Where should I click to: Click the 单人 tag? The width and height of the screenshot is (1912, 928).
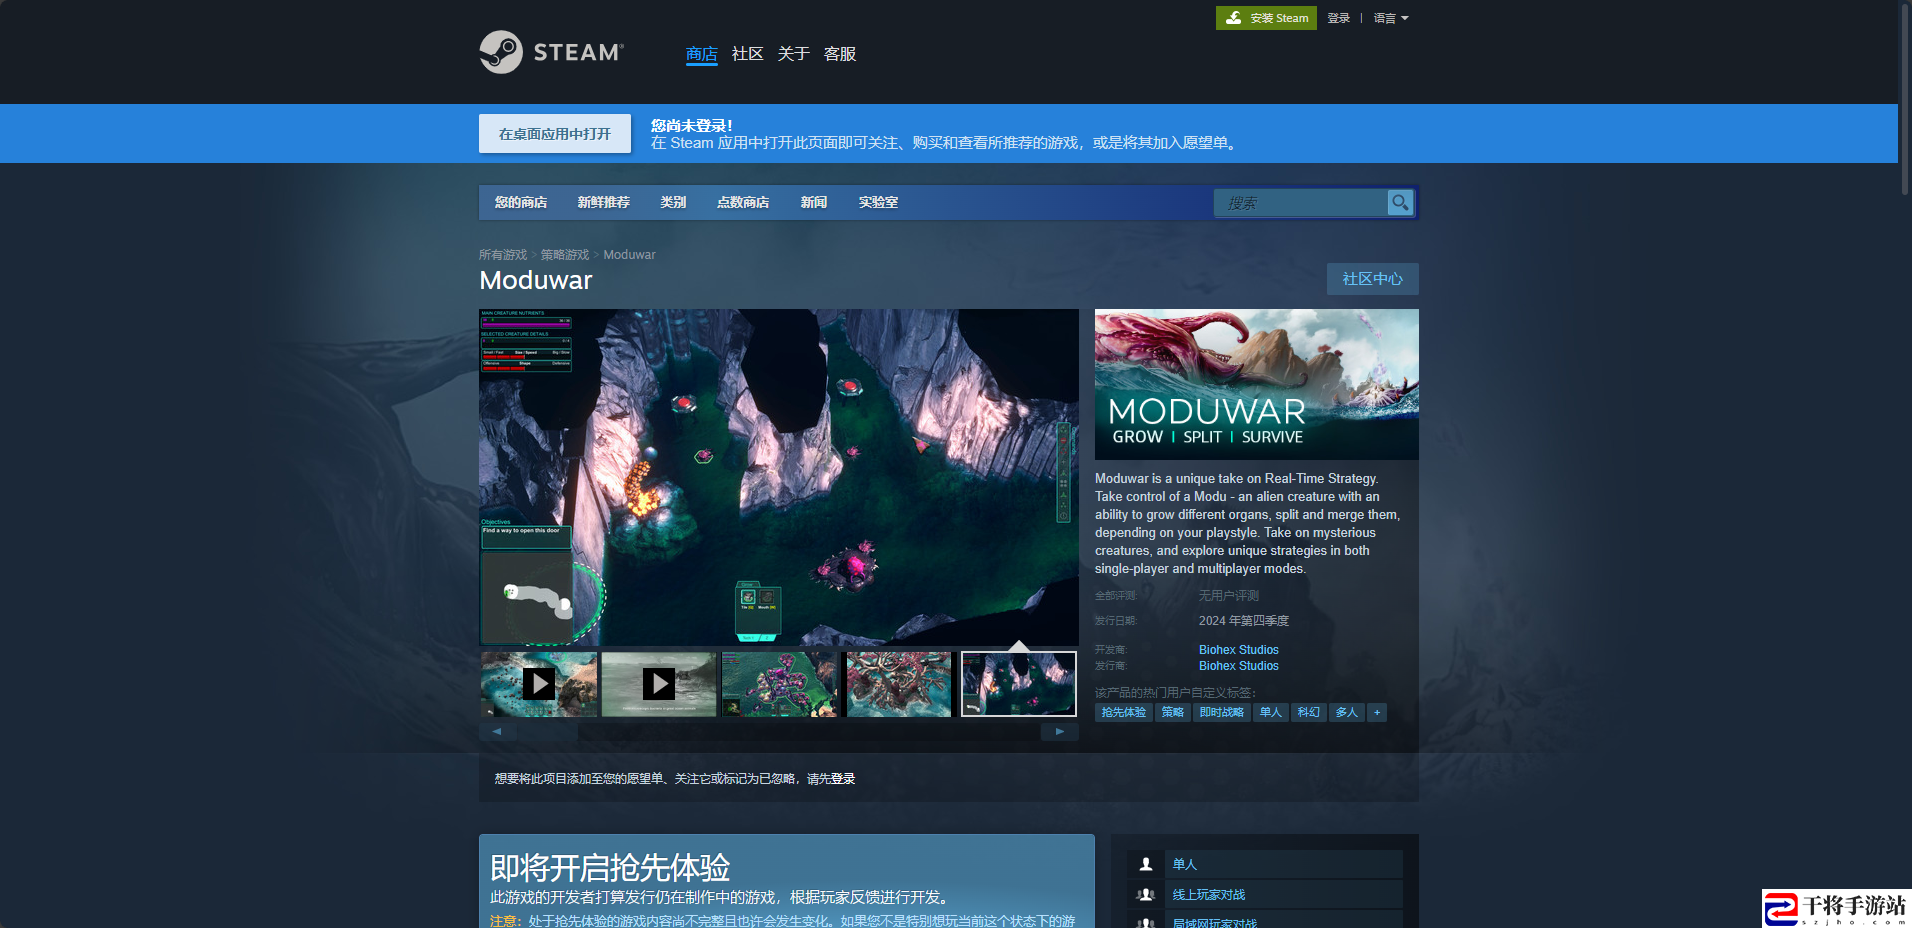1271,712
